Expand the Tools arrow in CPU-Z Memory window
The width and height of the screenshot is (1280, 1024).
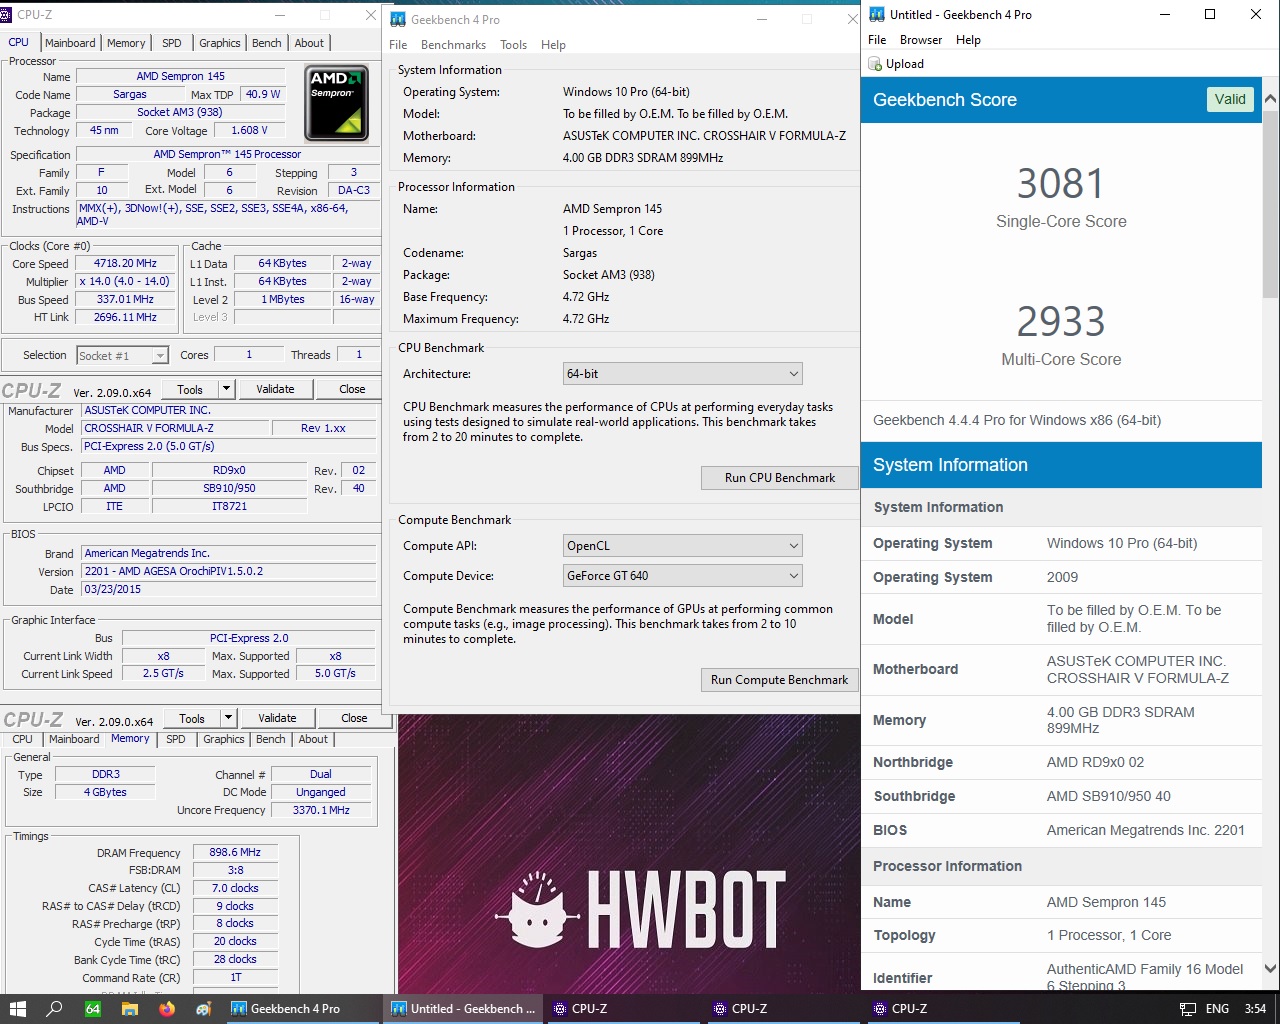pos(228,718)
